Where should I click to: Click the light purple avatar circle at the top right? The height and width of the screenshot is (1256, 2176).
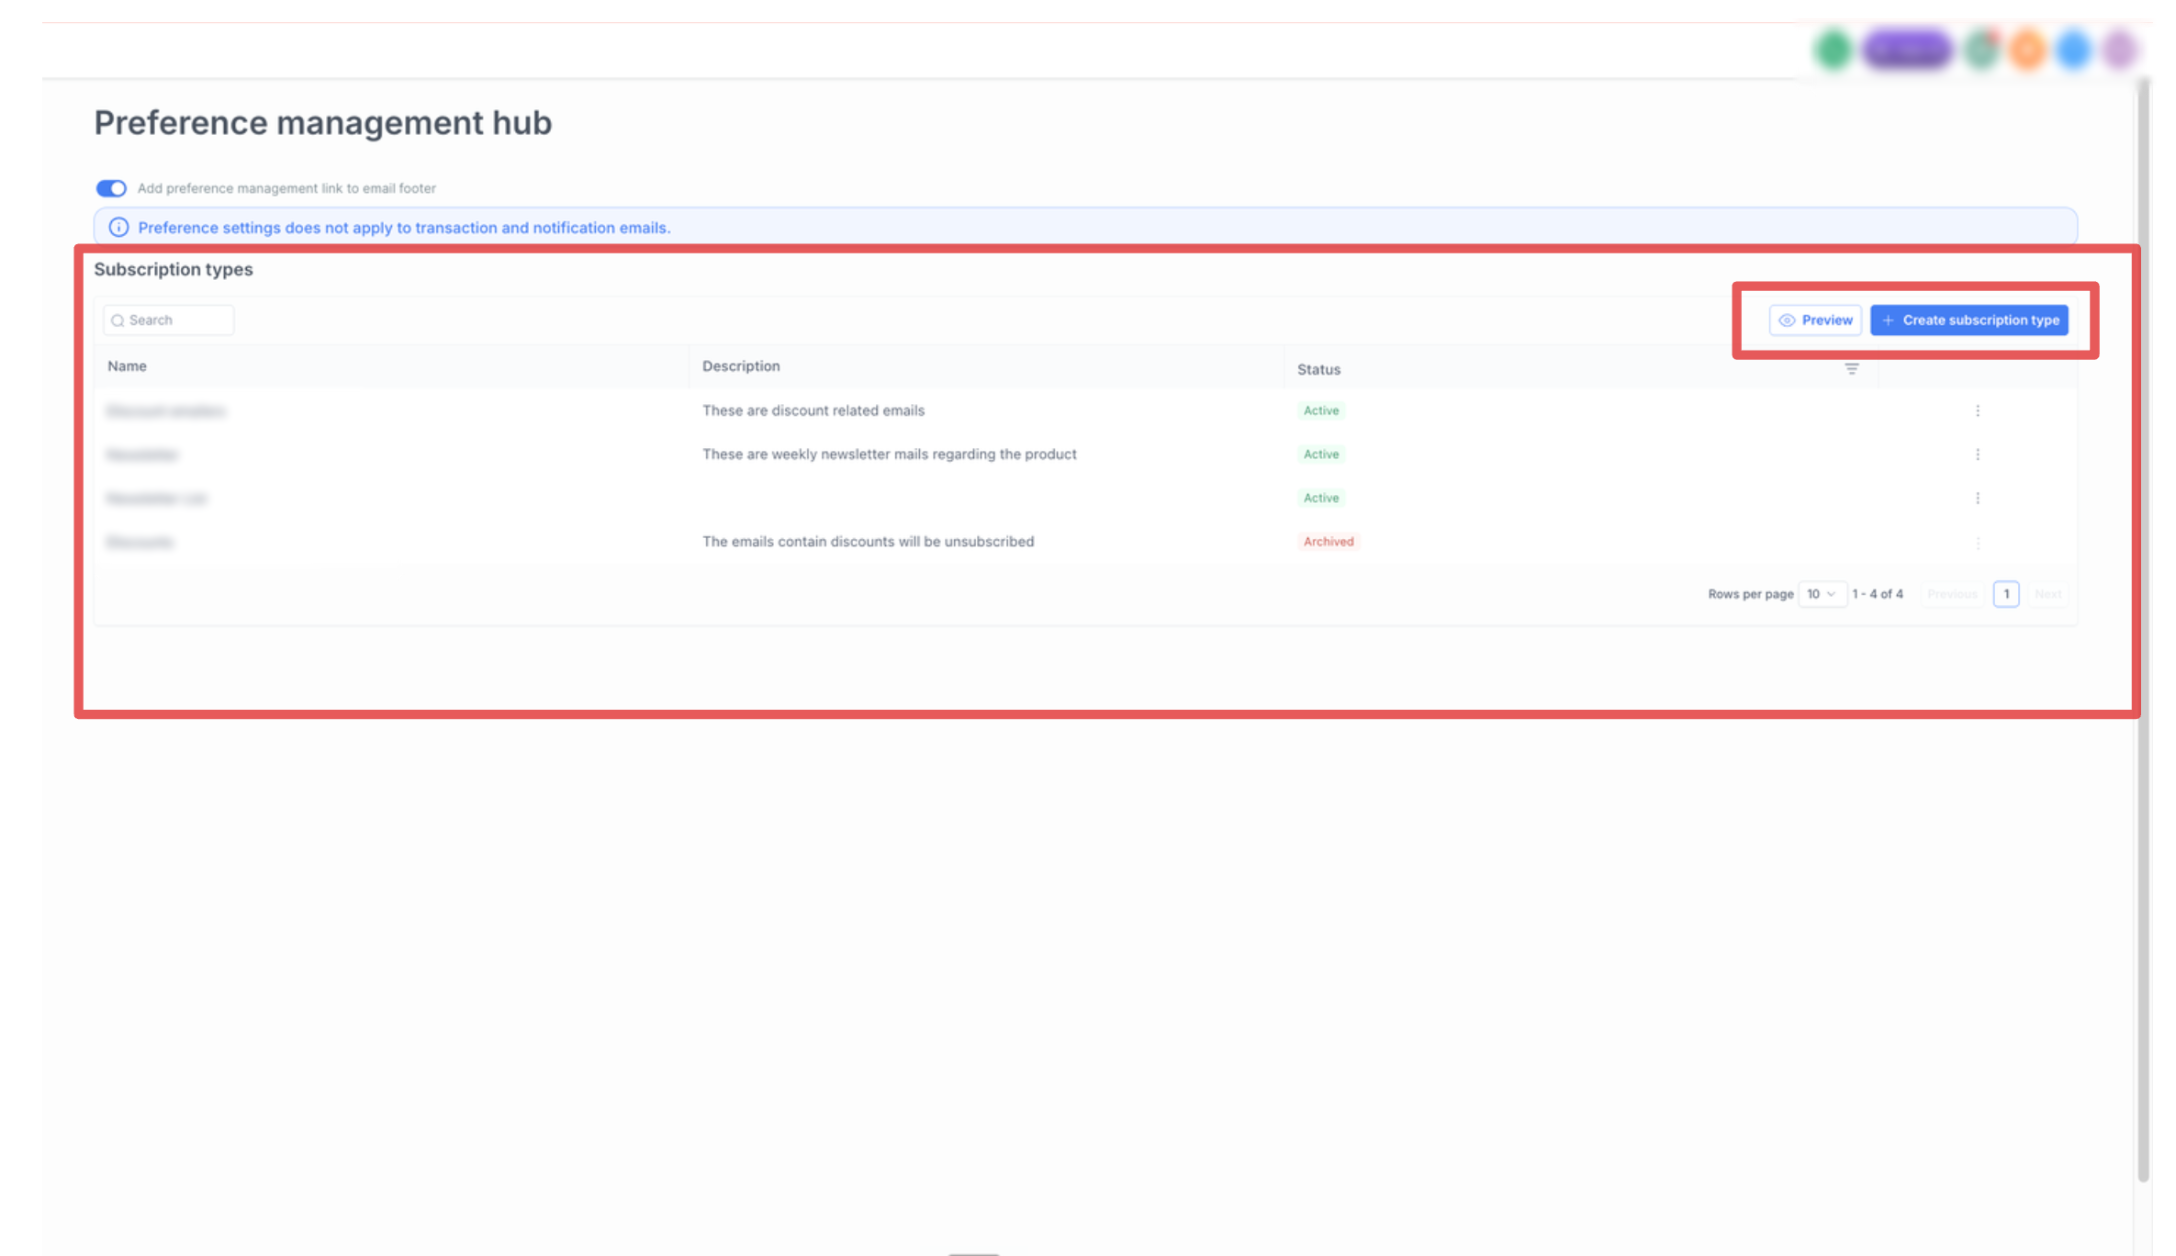2120,49
